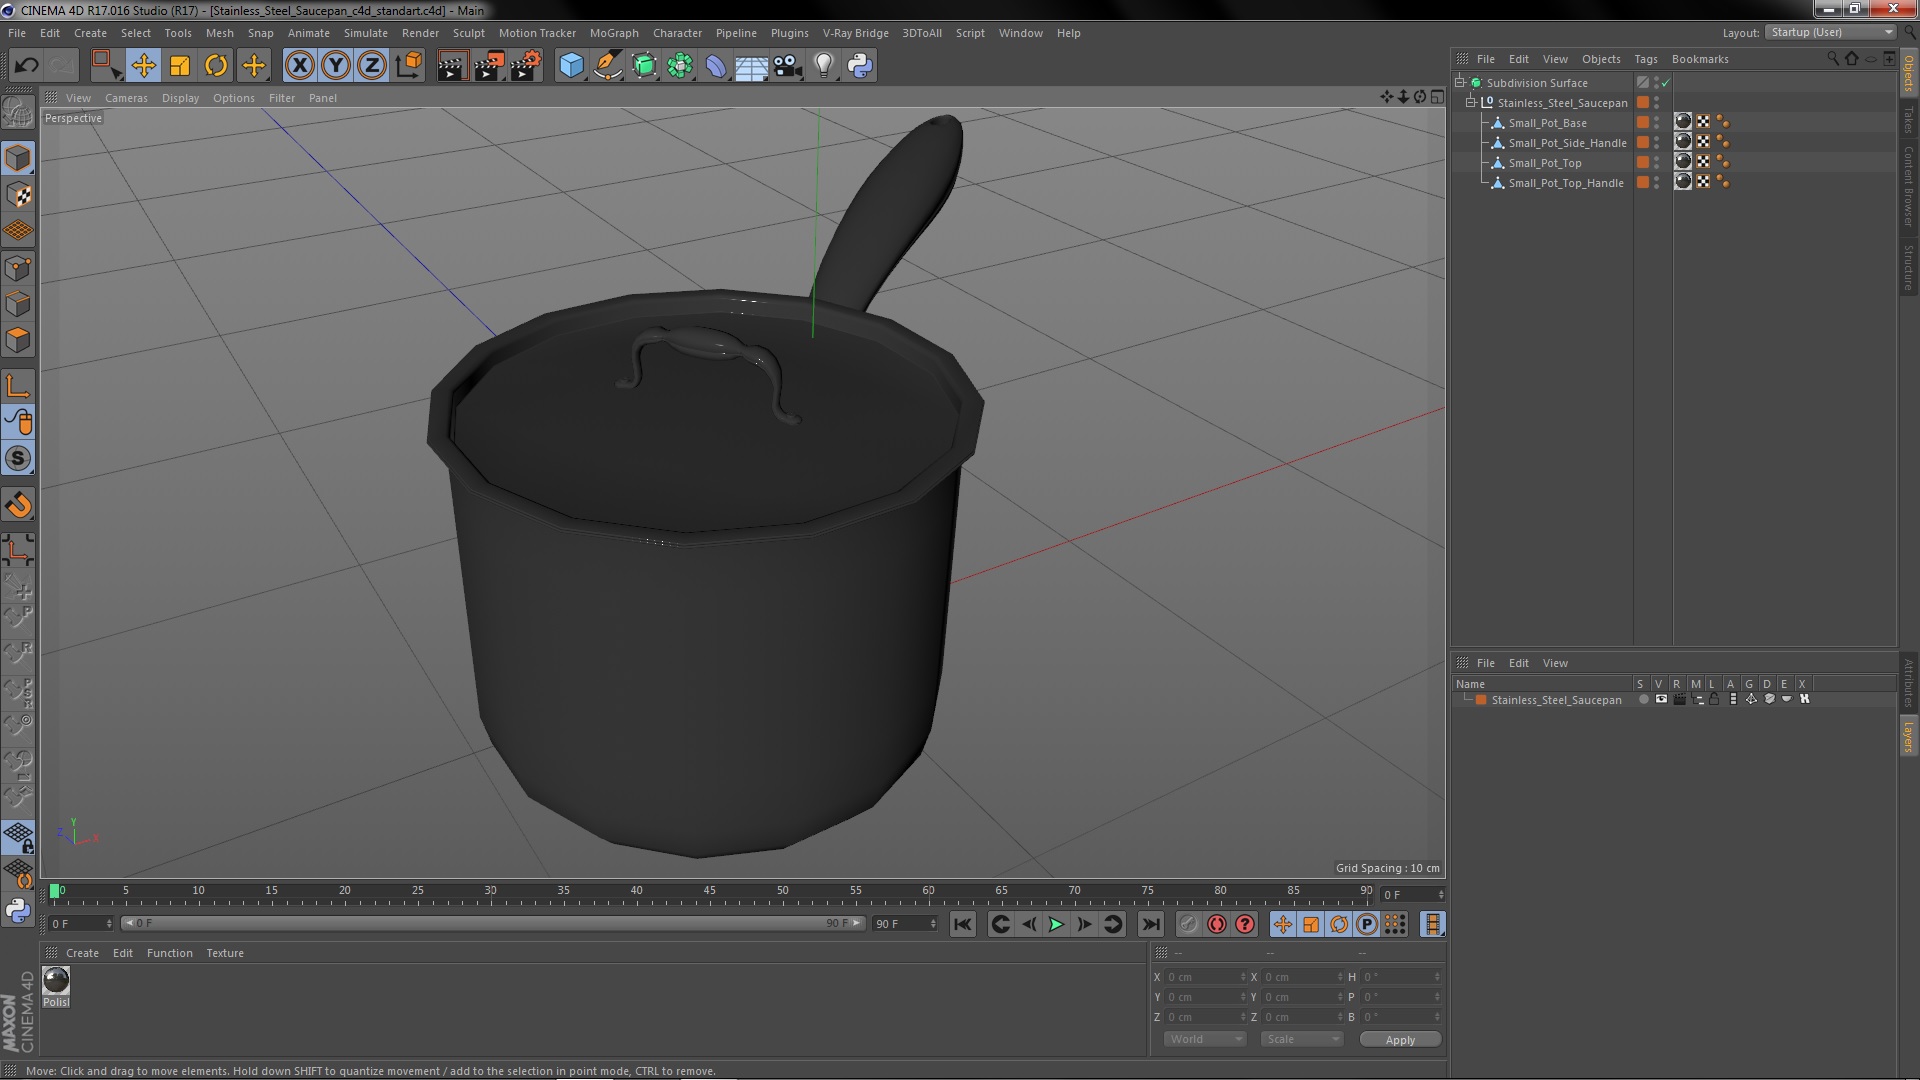Activate the Live Selection tool
The image size is (1920, 1080).
pos(106,66)
